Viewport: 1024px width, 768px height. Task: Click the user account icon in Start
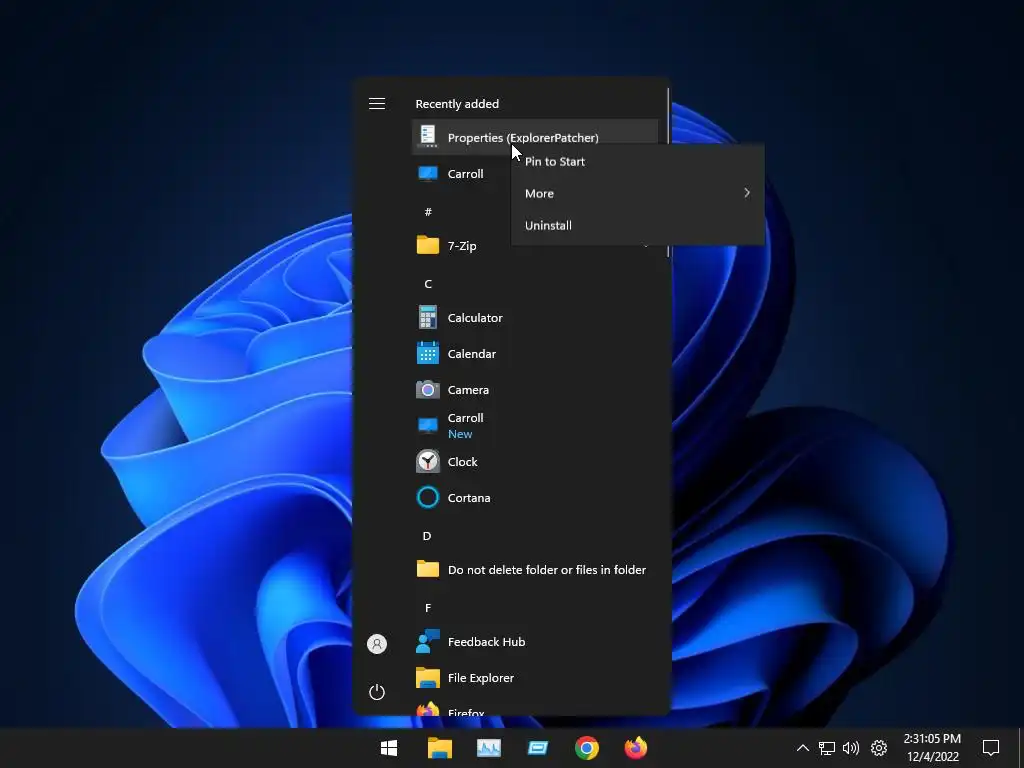(377, 644)
